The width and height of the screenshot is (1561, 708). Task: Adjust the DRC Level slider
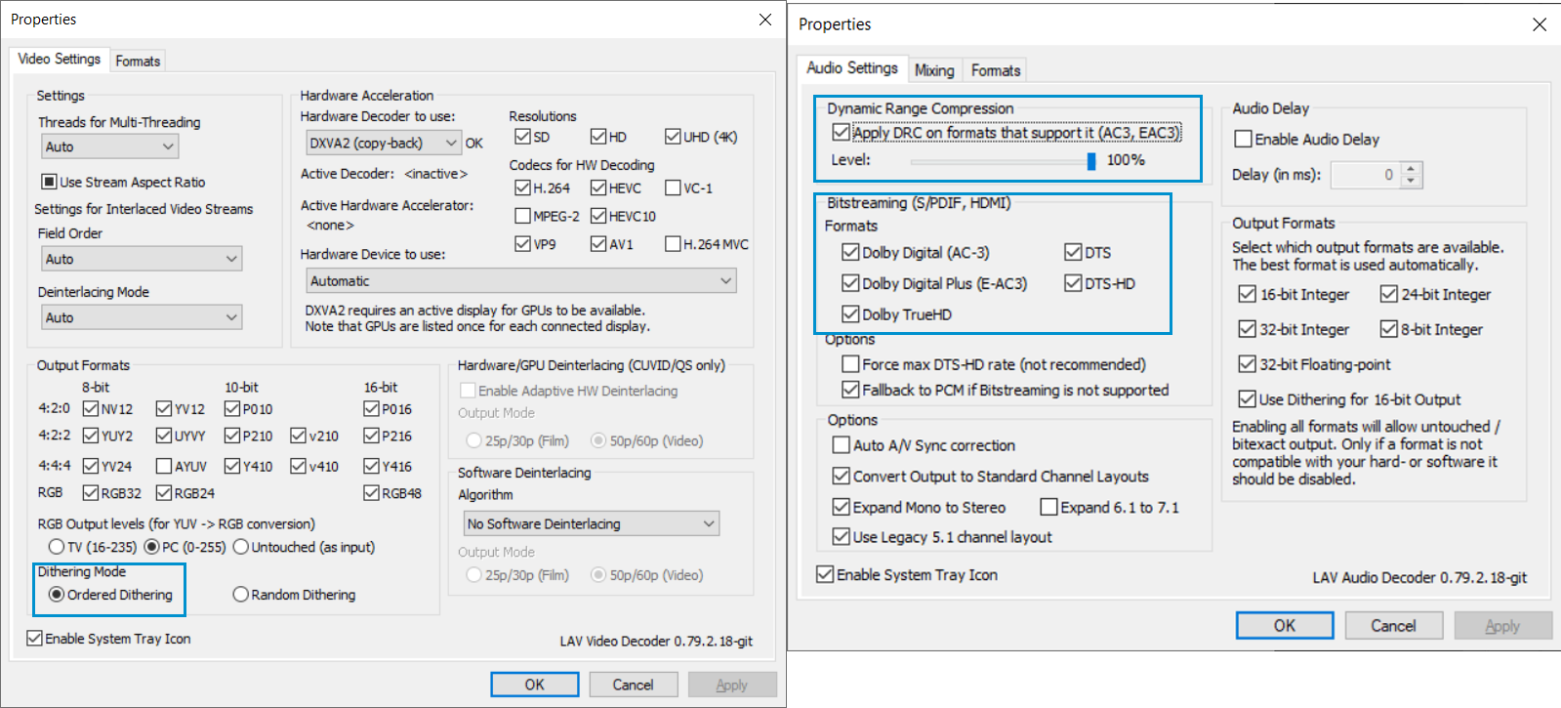pyautogui.click(x=1091, y=161)
